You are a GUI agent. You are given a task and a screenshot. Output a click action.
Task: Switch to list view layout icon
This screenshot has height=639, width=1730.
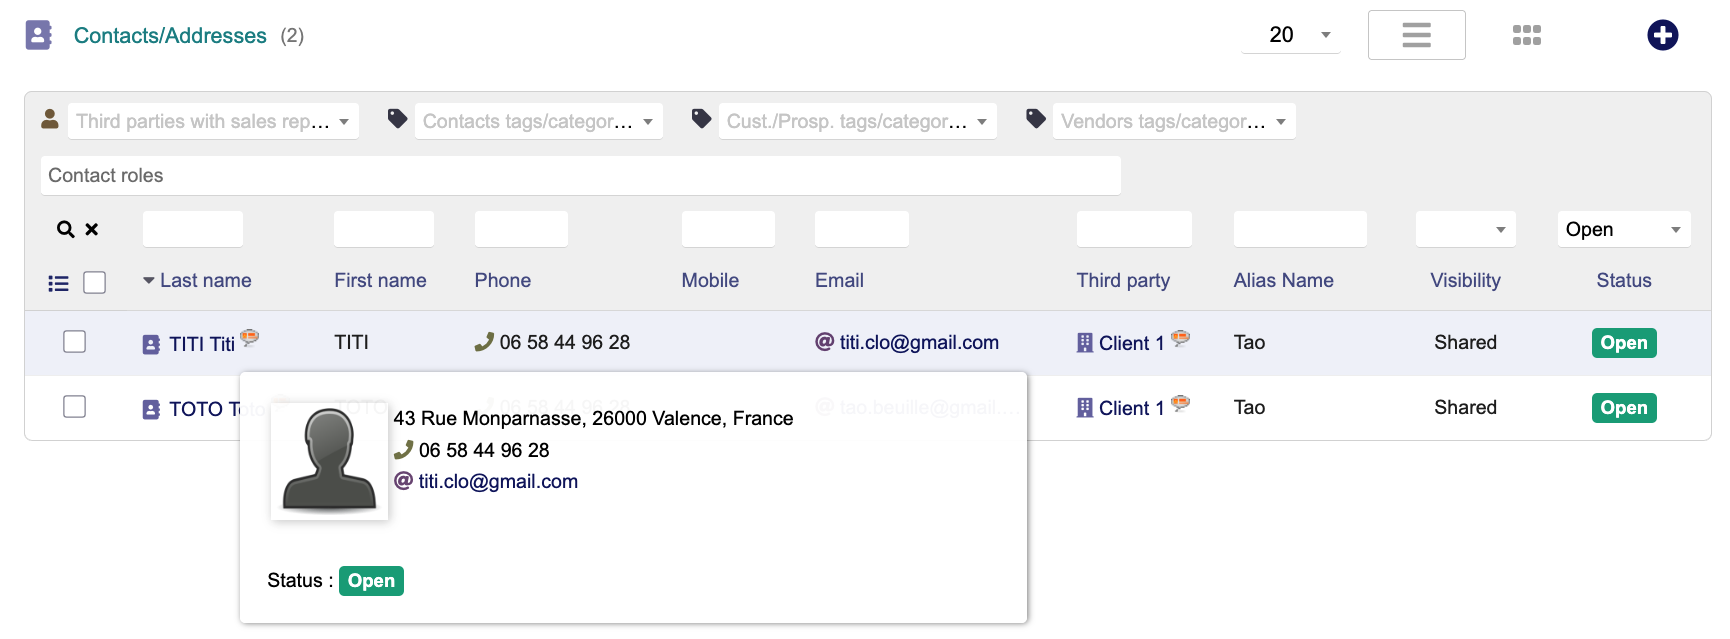1416,35
